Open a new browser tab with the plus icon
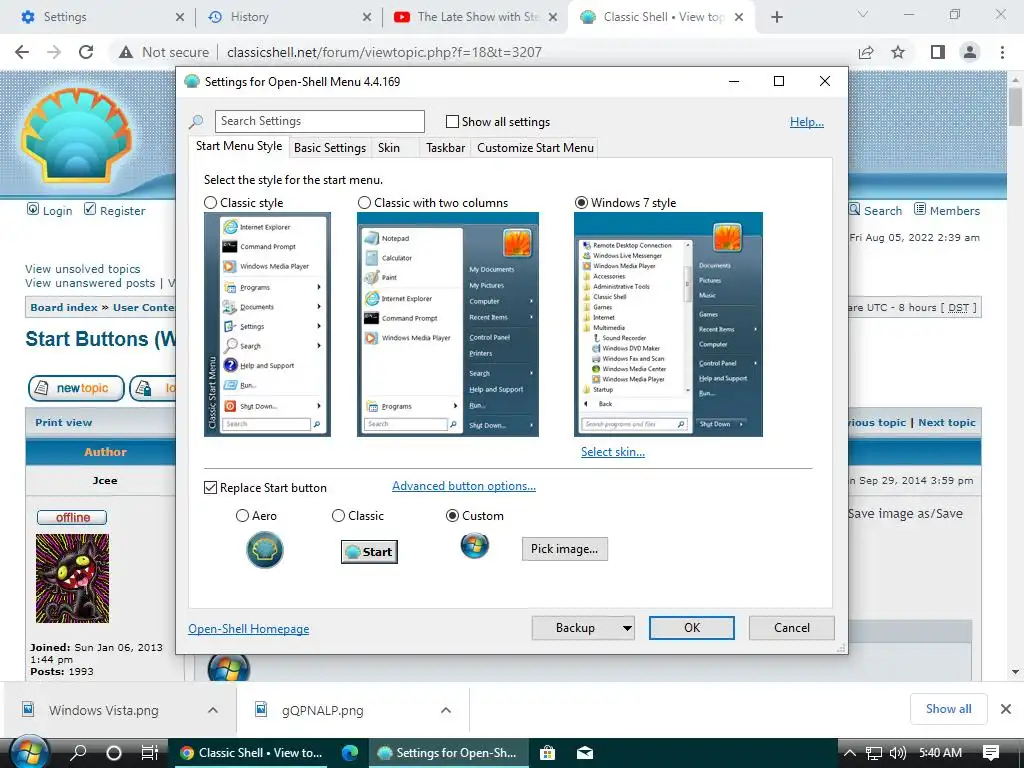 [x=776, y=17]
